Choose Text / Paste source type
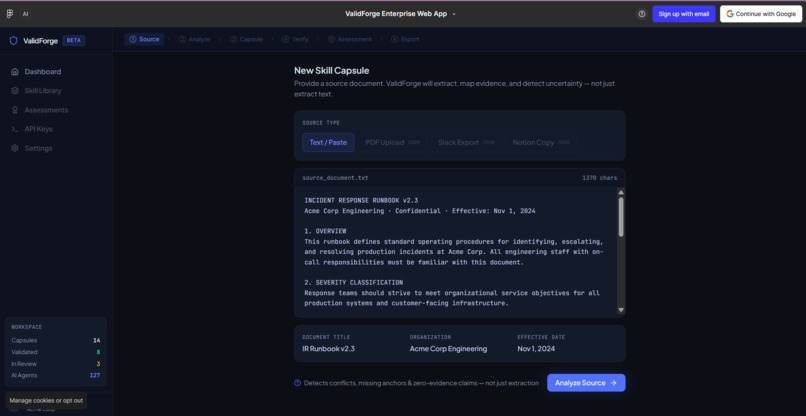This screenshot has height=416, width=806. [328, 142]
